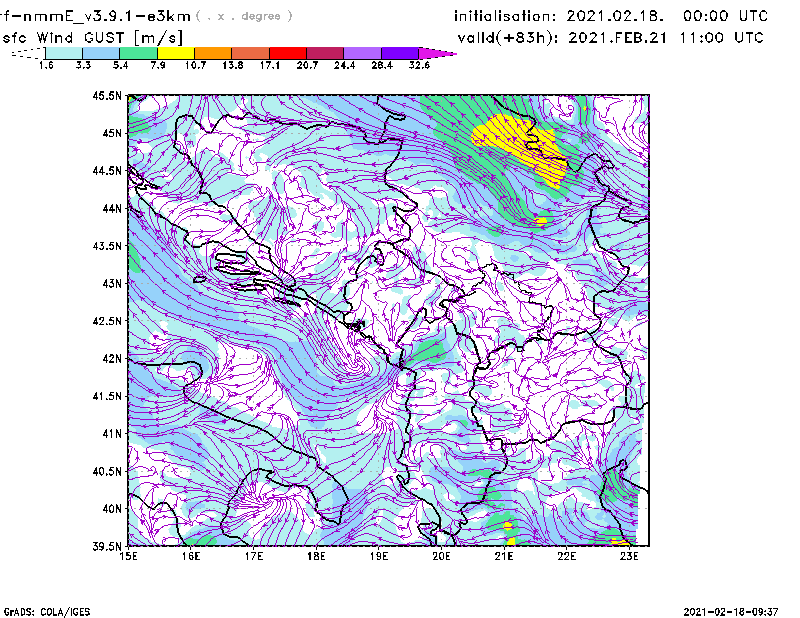Click the 5.4 colorbar value label
800x618 pixels.
[120, 65]
